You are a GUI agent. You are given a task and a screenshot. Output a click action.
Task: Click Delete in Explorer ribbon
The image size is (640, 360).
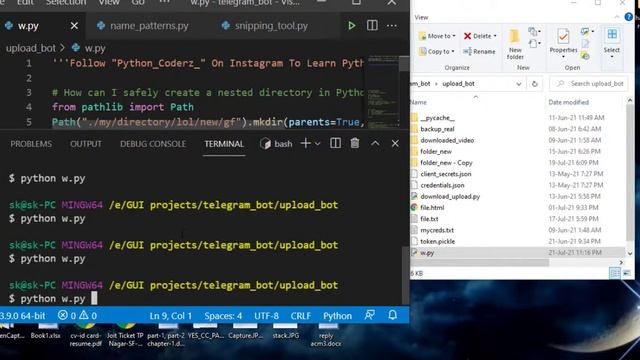(478, 36)
